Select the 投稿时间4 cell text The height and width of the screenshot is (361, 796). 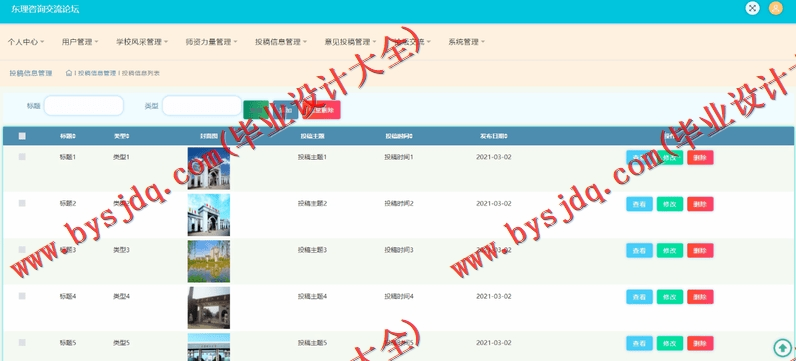click(x=399, y=296)
